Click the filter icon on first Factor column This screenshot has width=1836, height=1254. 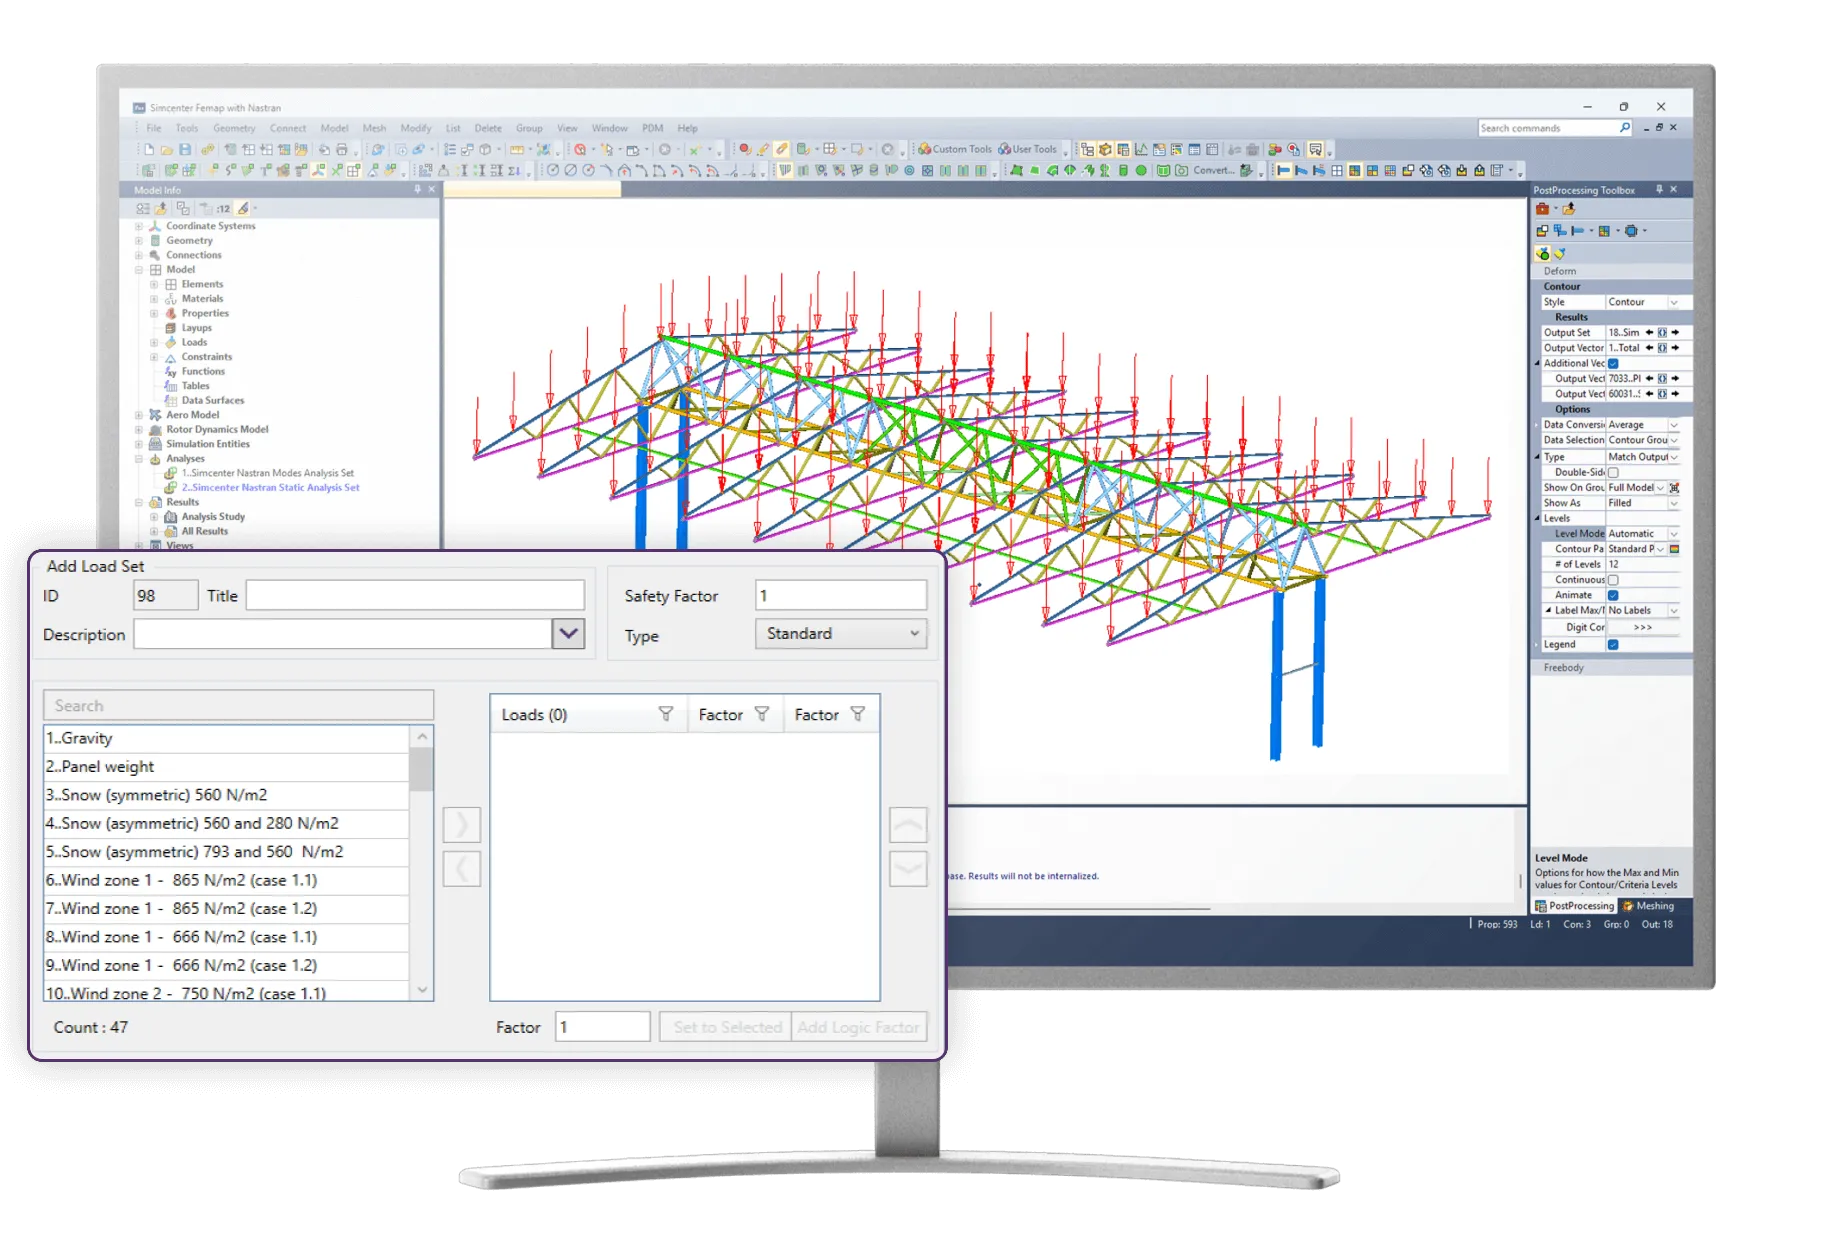pos(762,714)
